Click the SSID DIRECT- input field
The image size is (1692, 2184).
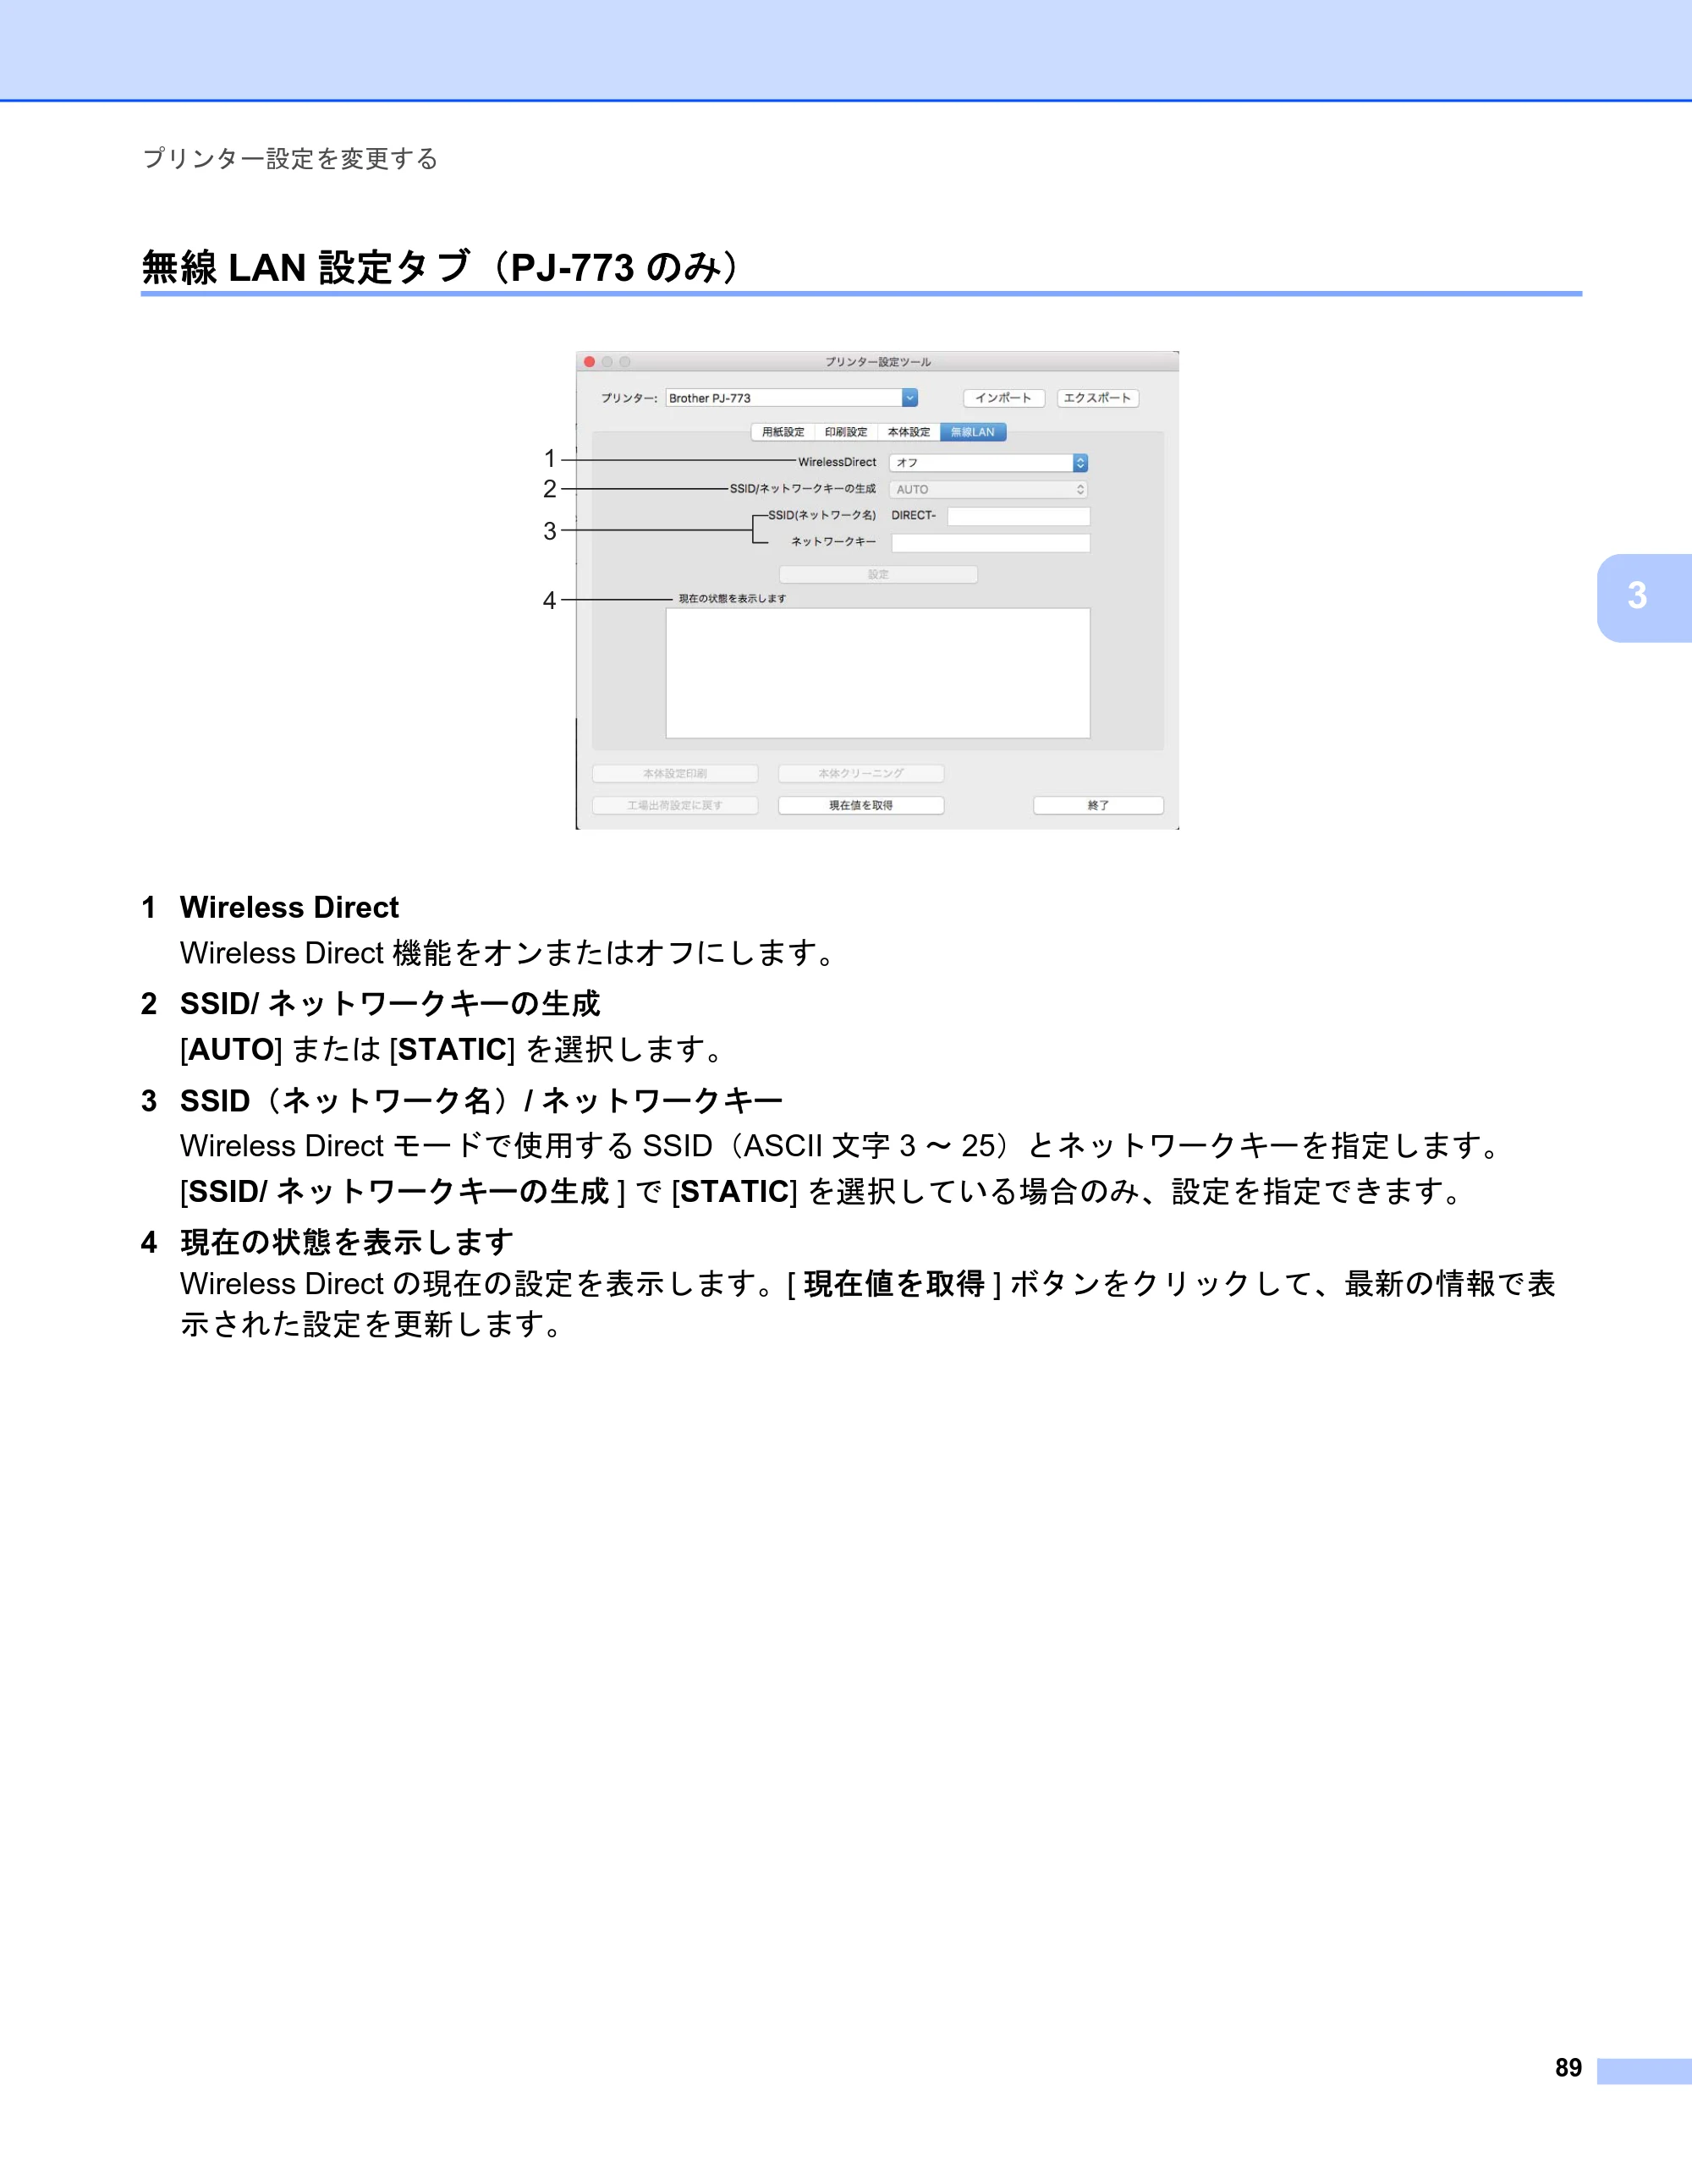point(1019,516)
